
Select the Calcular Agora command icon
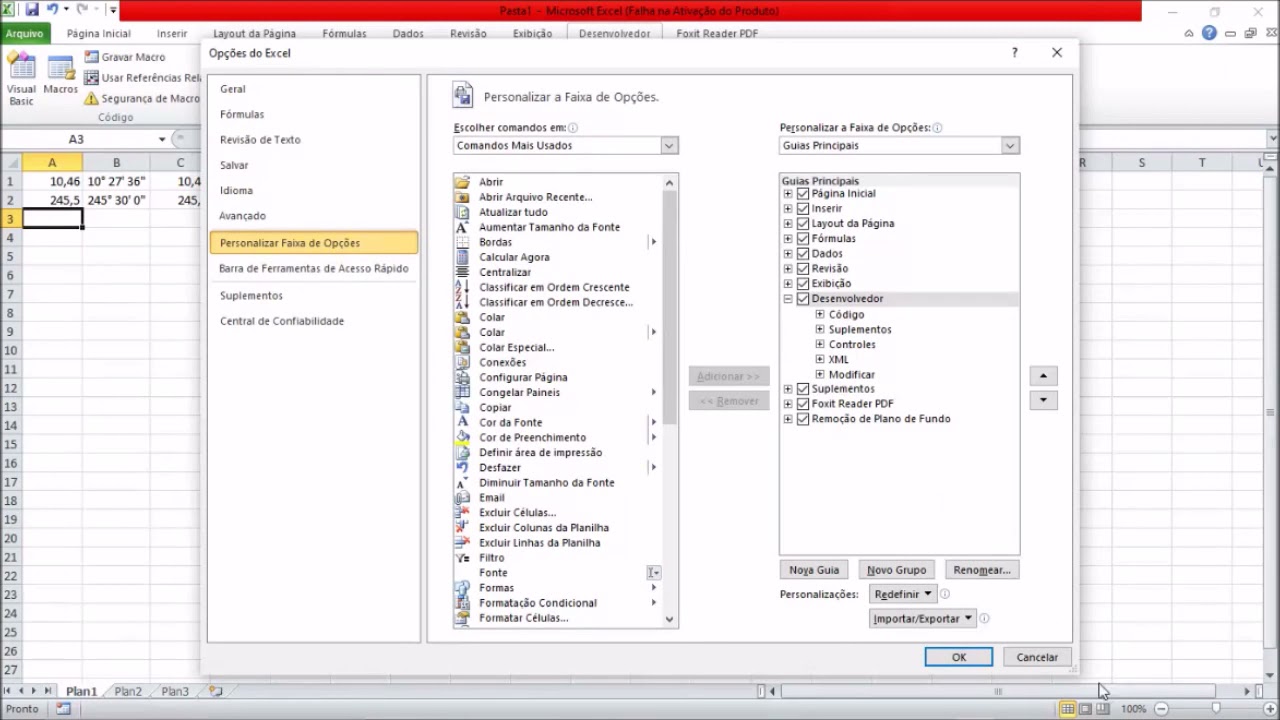[462, 257]
